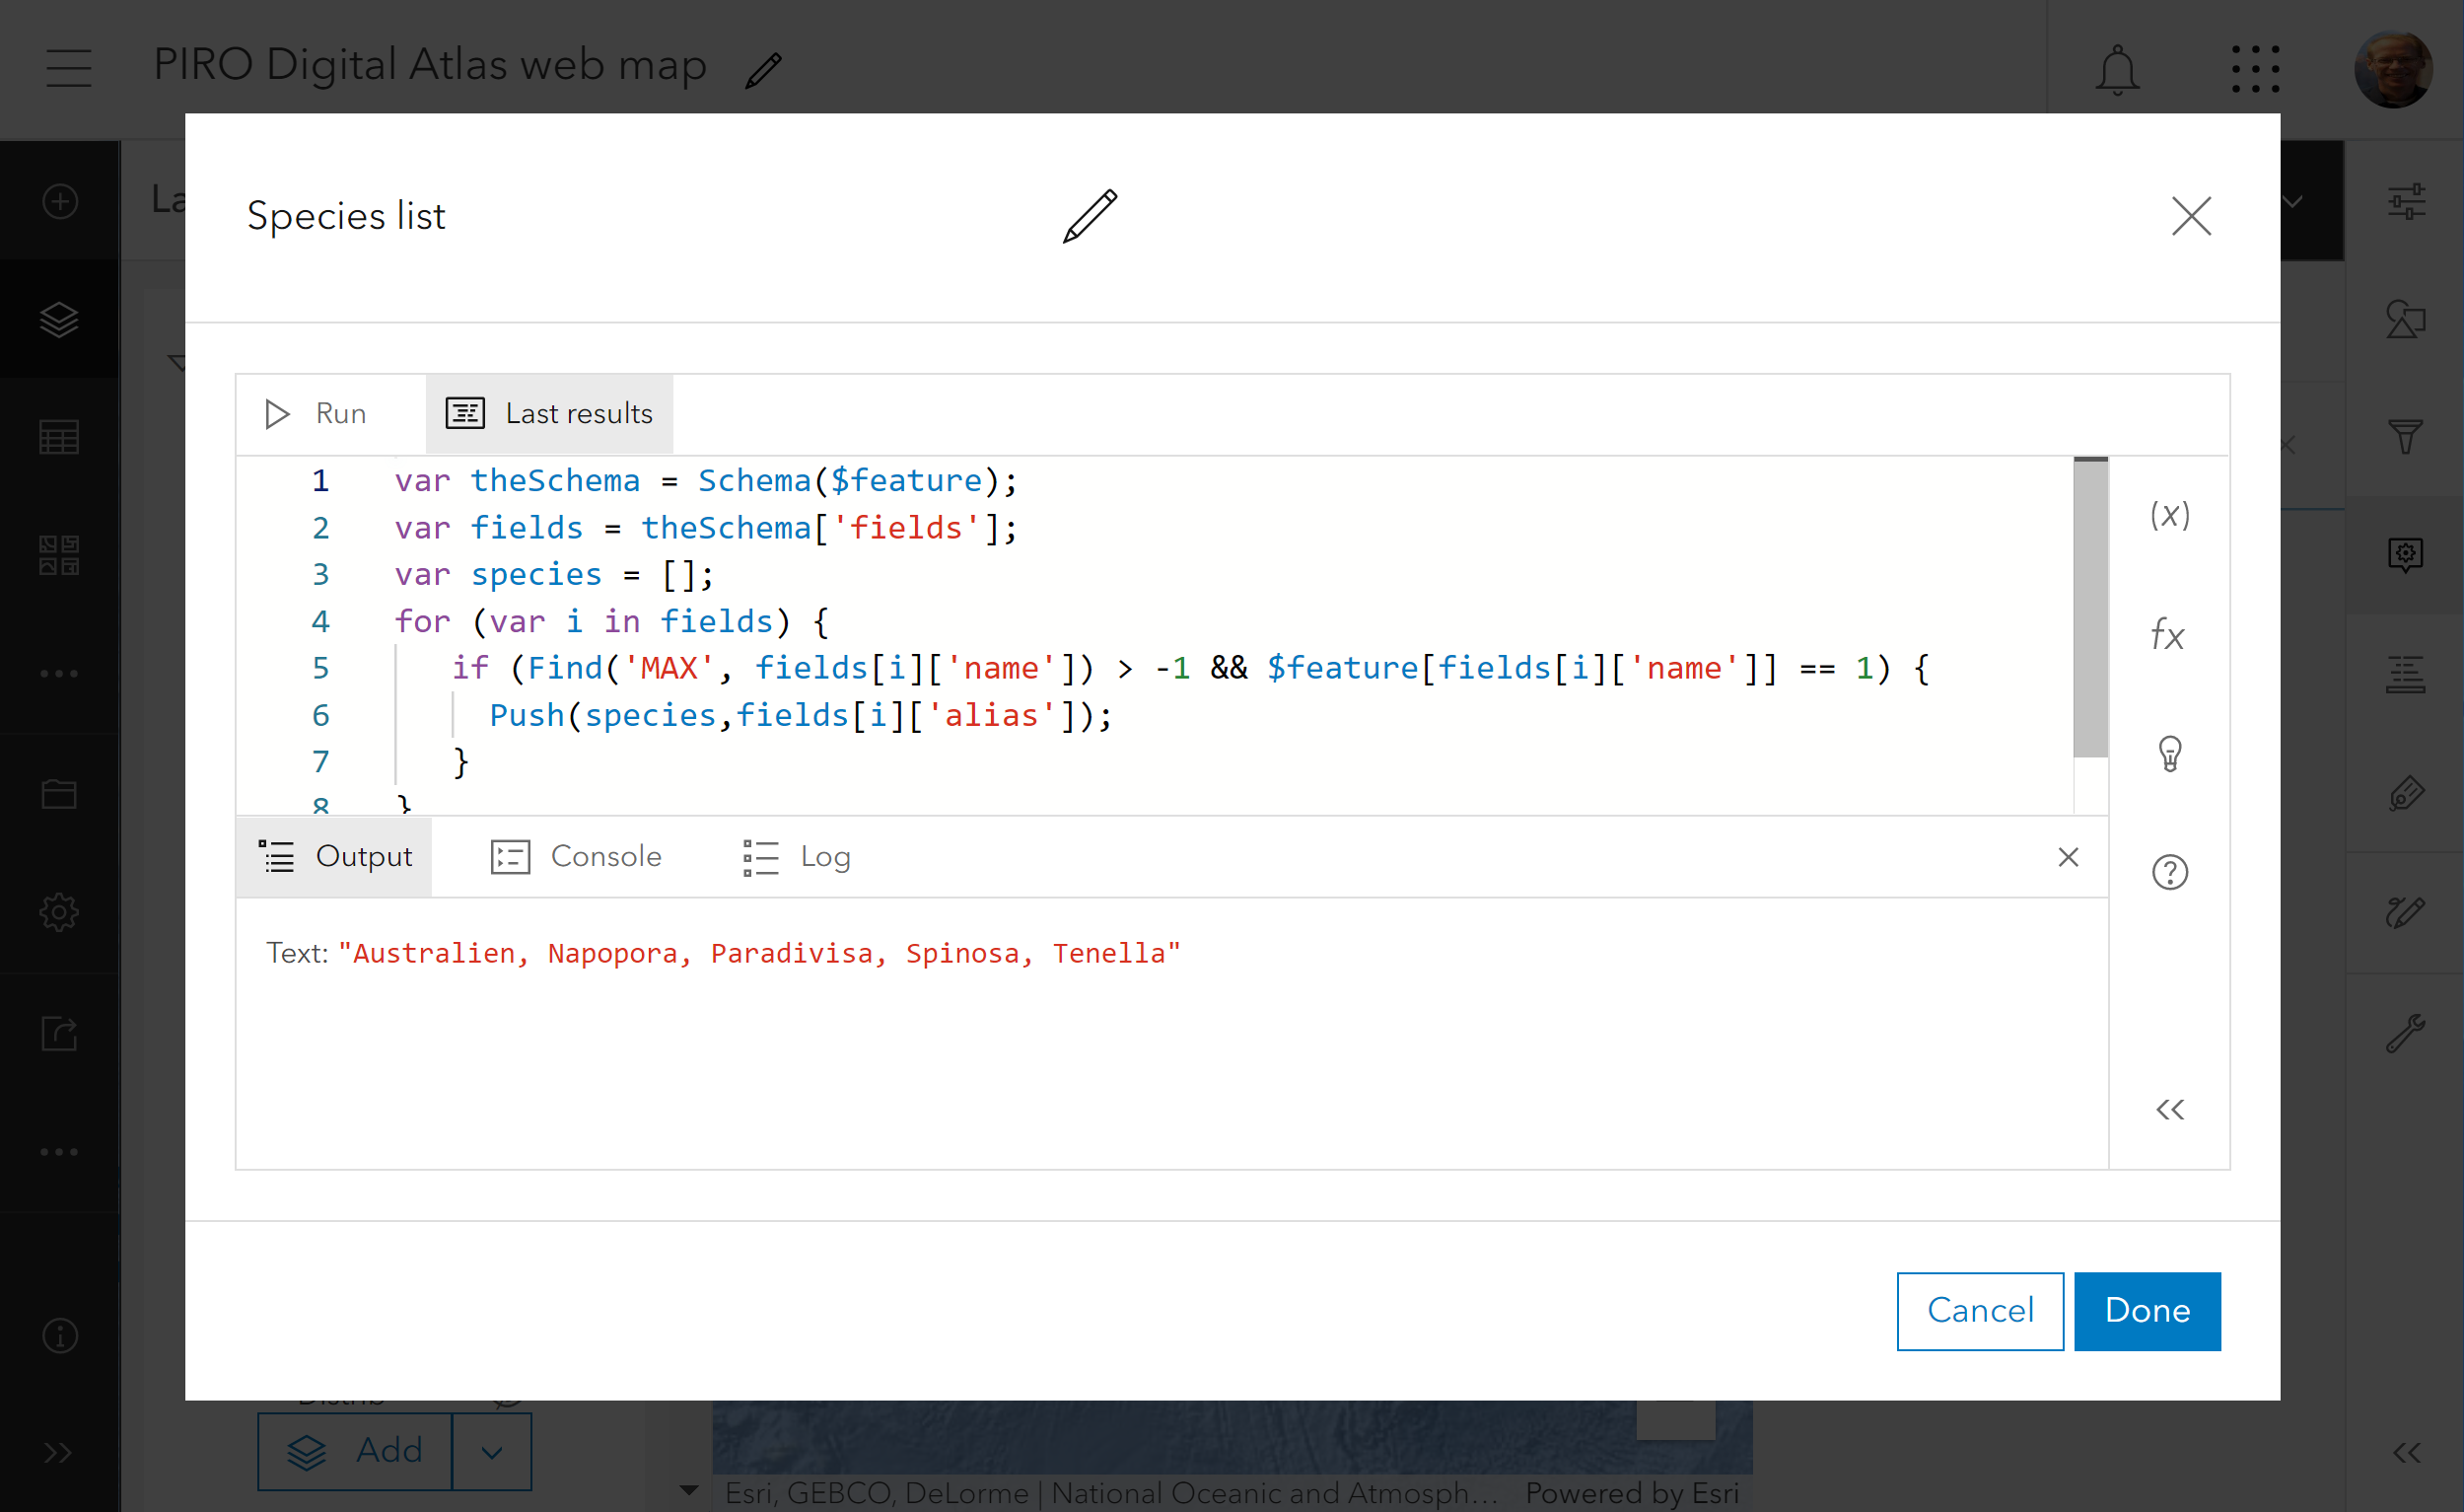Open the fx functions reference
2464x1512 pixels.
tap(2168, 634)
